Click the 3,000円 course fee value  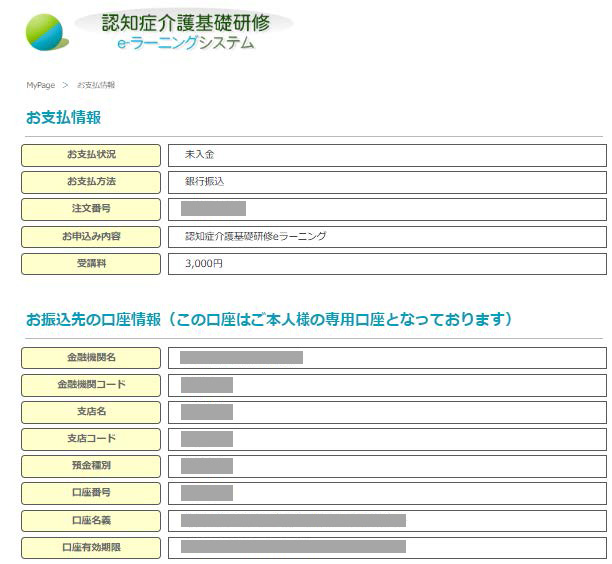[x=204, y=264]
